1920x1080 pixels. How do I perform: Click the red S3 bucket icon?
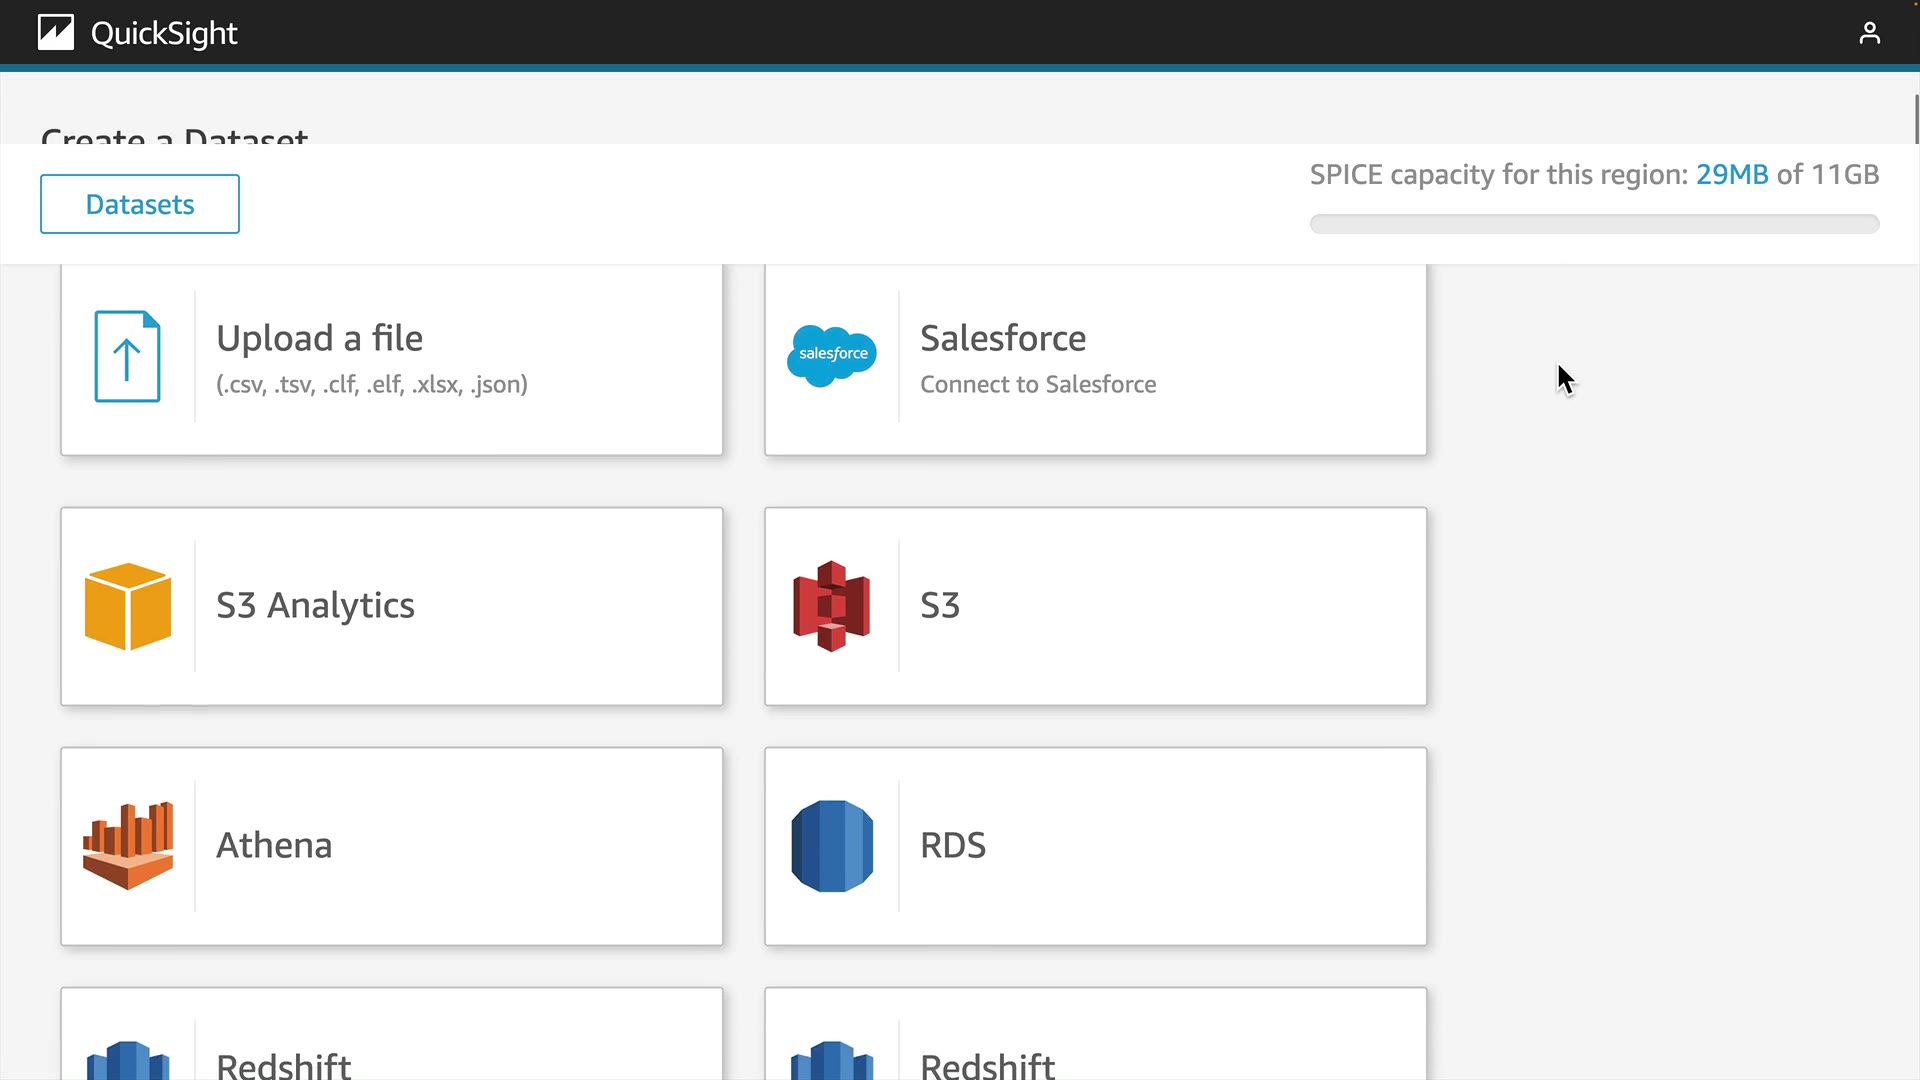831,606
